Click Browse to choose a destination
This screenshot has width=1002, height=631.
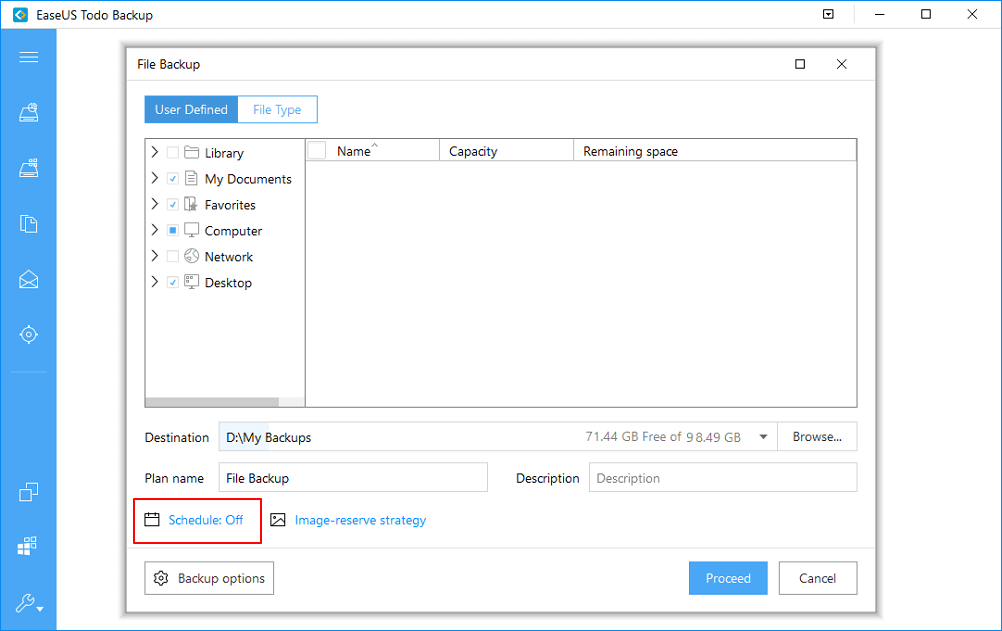(x=817, y=437)
